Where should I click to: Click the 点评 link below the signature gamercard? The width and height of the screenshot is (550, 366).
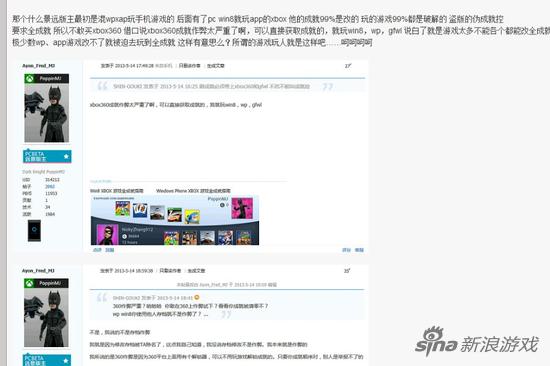point(97,250)
